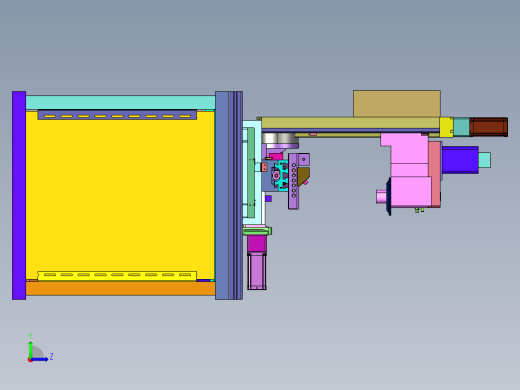This screenshot has height=390, width=520.
Task: Select the yellow slotted rail near the bottom
Action: 117,276
